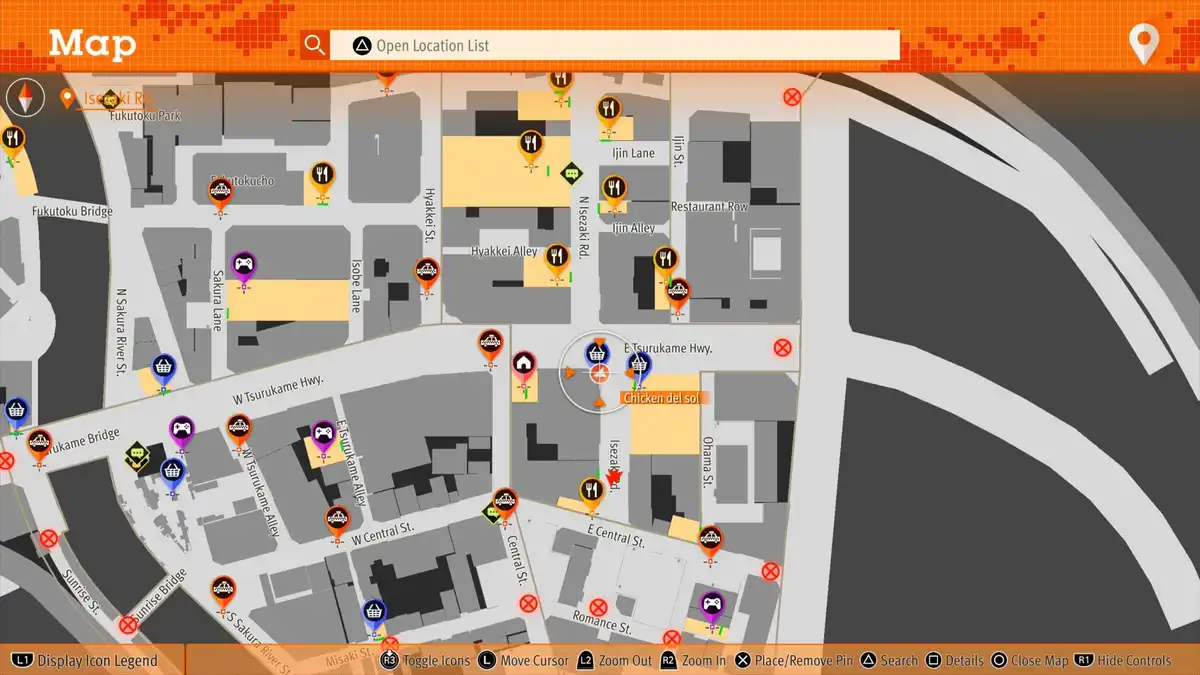This screenshot has width=1200, height=675.
Task: Click the magnifying glass search icon
Action: pos(315,45)
